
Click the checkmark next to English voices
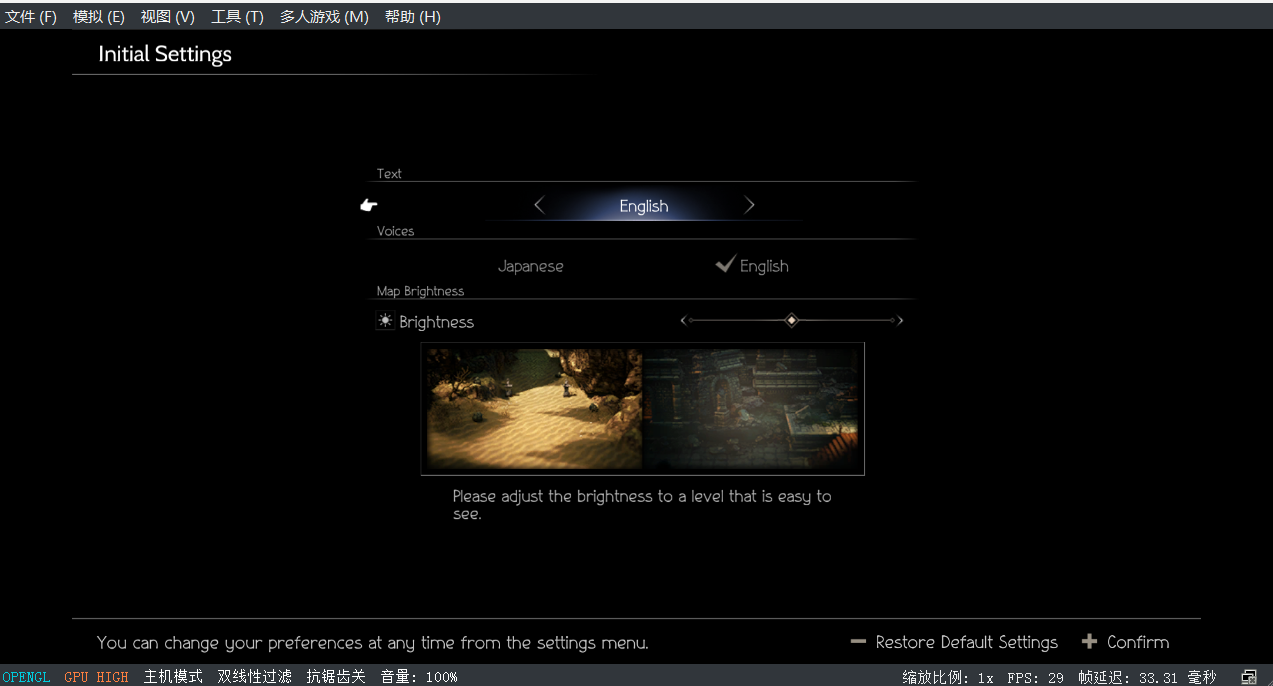[x=725, y=264]
